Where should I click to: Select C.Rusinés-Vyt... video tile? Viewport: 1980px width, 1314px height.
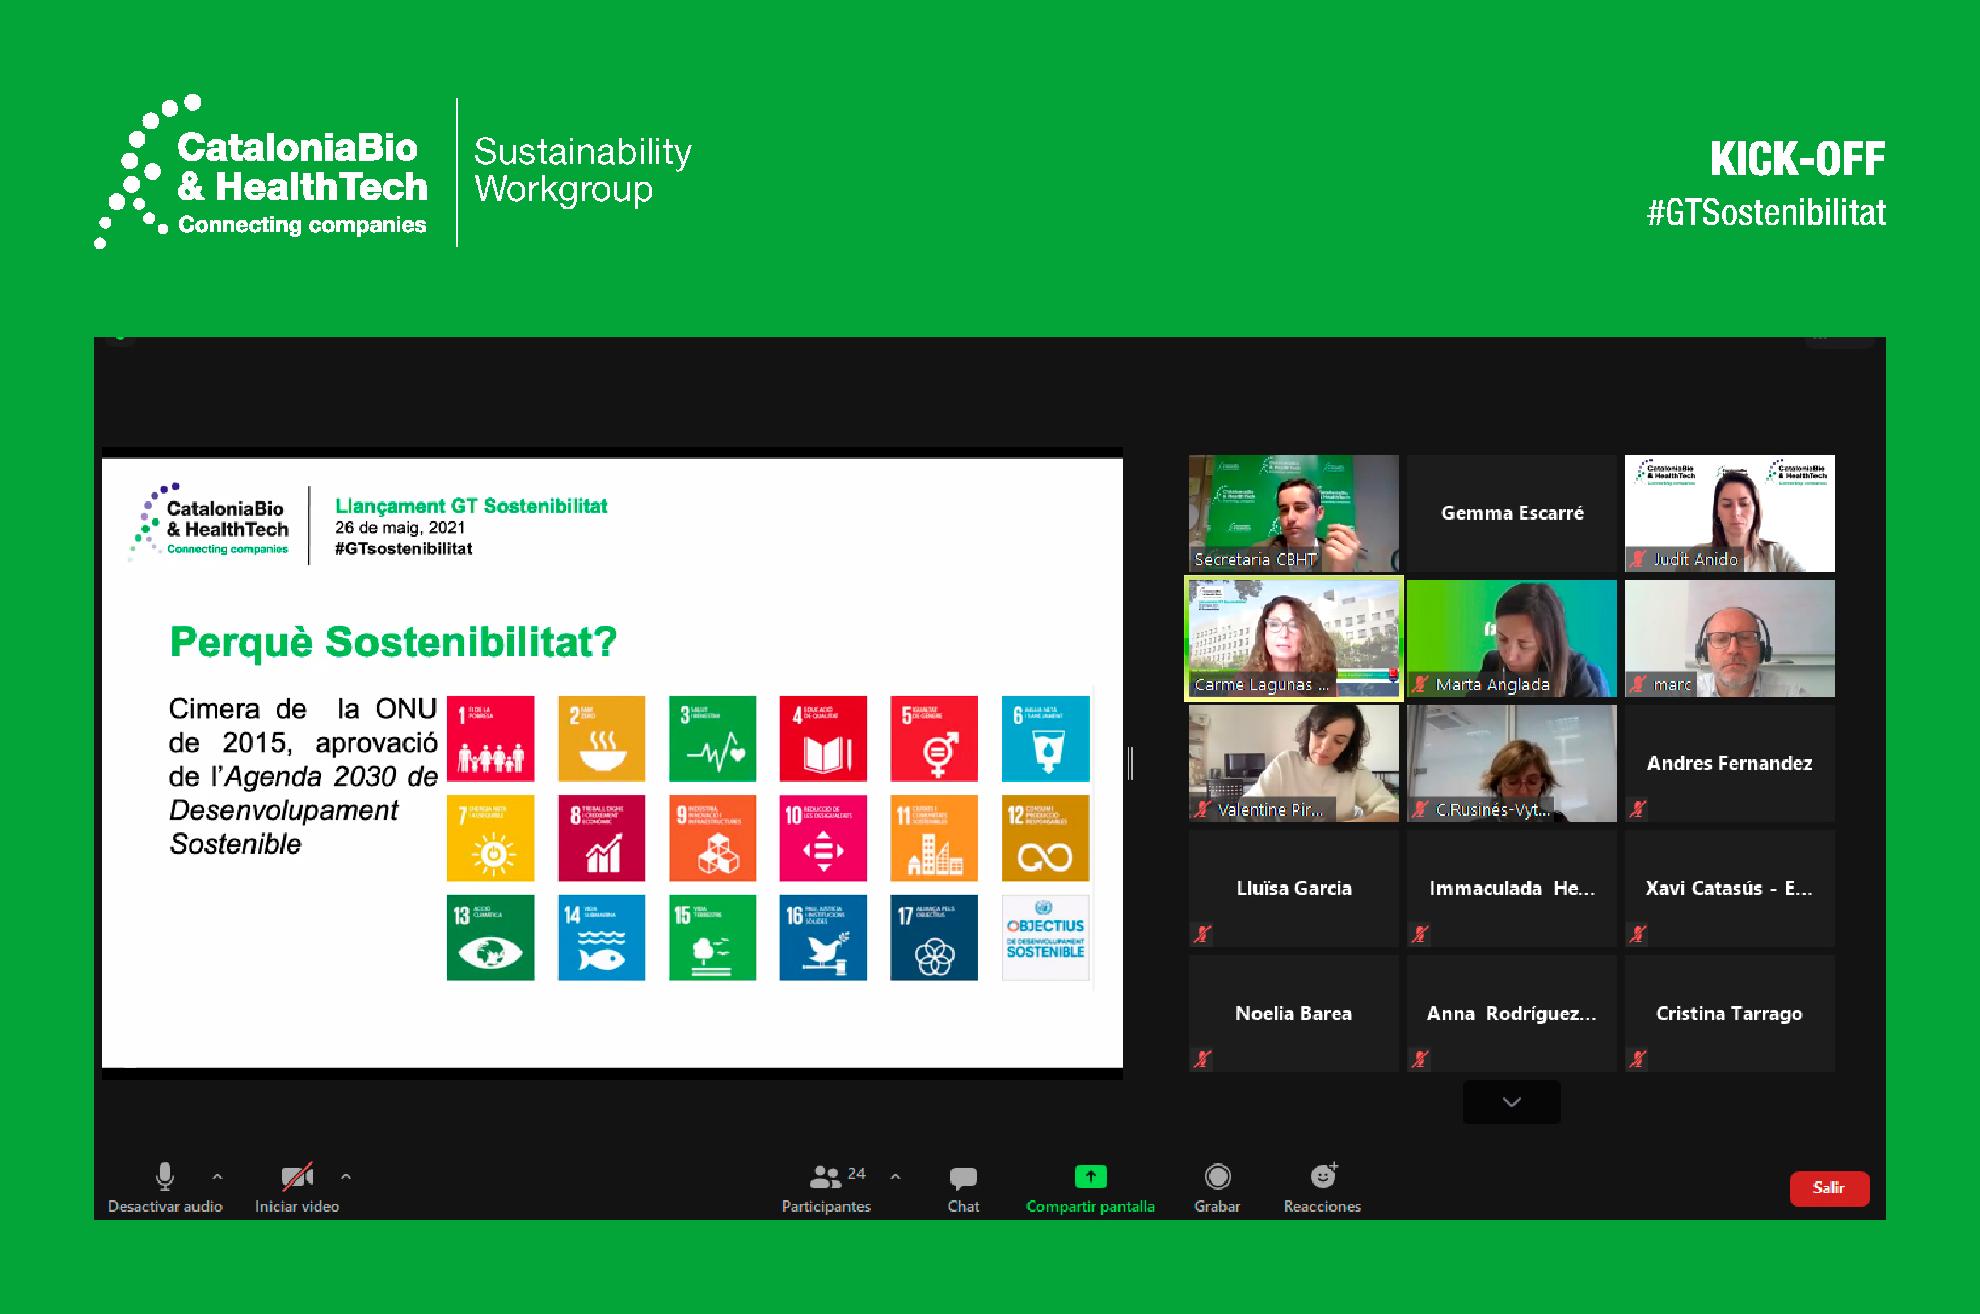[x=1512, y=763]
